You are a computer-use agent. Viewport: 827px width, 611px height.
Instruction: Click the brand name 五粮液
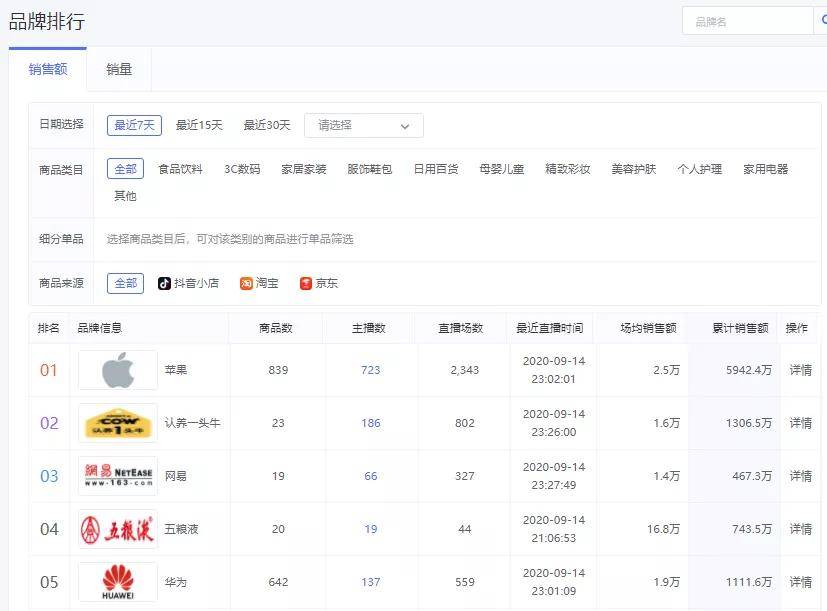(x=181, y=529)
